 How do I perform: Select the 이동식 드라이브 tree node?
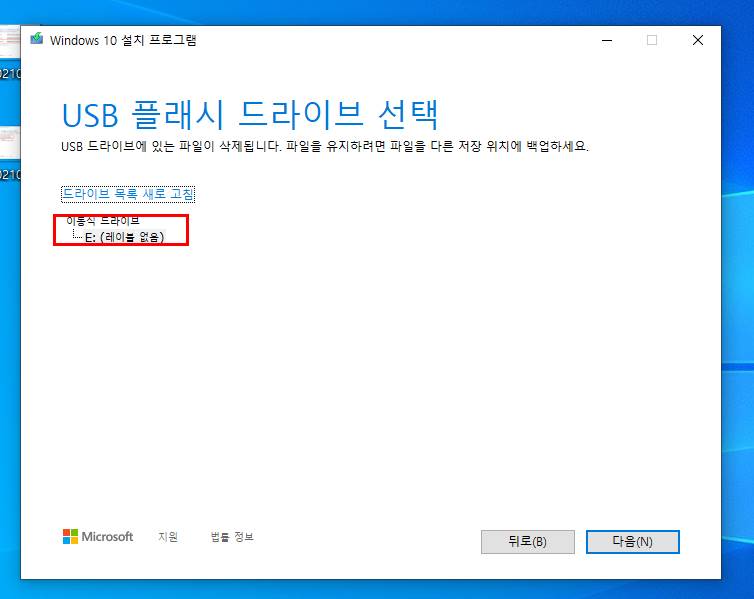point(103,221)
